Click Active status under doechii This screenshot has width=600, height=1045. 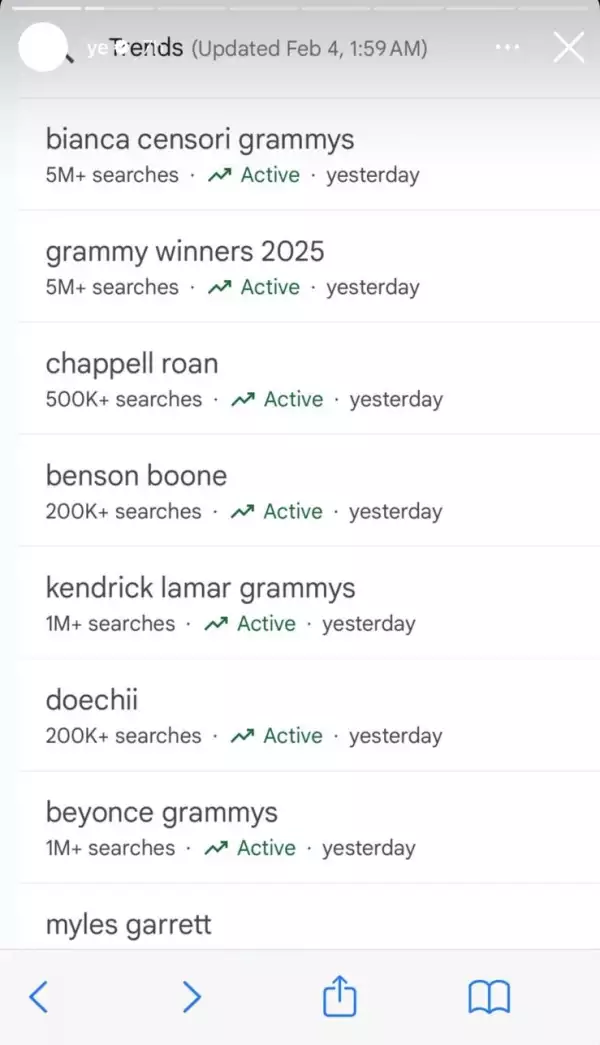292,736
